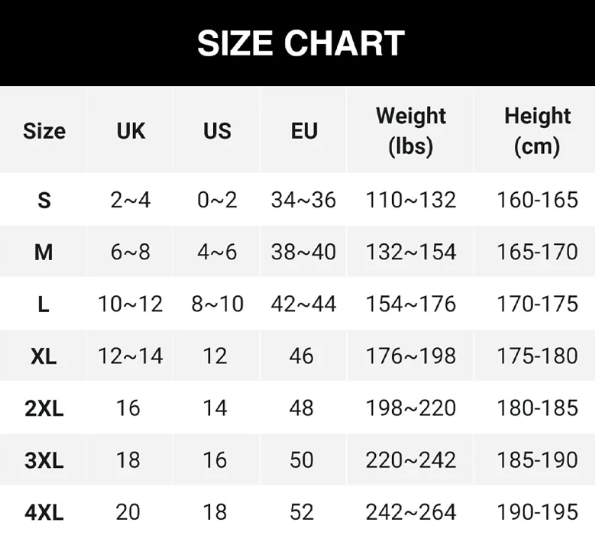Select the 170-175 height cell
The width and height of the screenshot is (595, 536).
click(537, 304)
